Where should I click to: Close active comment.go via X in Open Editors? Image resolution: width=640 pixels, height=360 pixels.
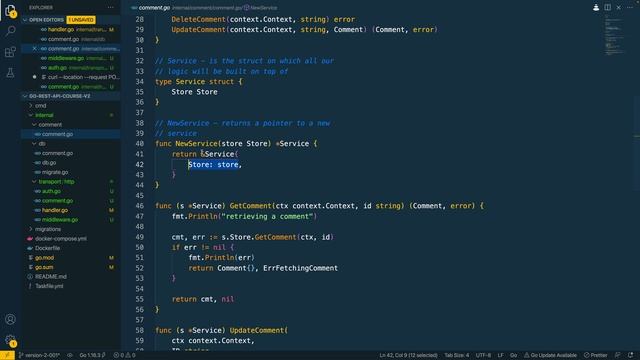(34, 49)
